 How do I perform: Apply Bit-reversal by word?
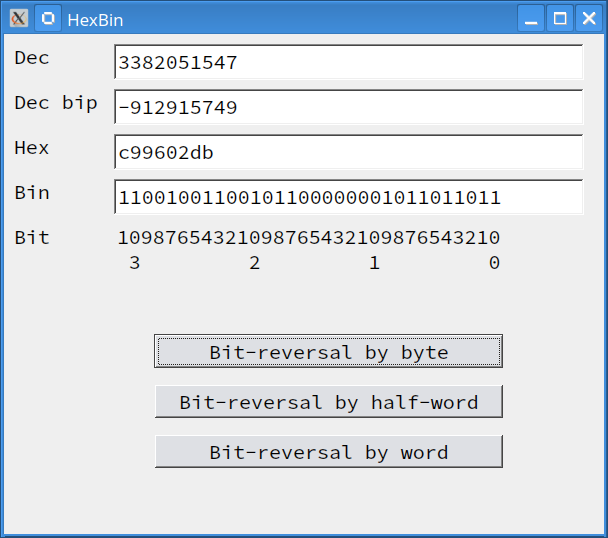click(328, 452)
